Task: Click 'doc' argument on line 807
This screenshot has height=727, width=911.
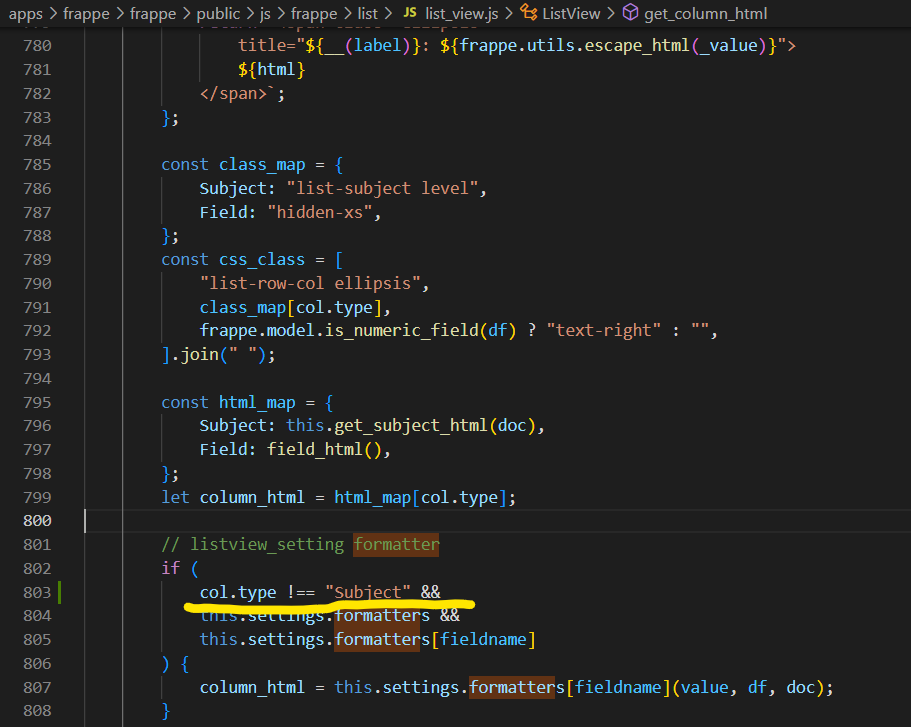Action: pyautogui.click(x=801, y=688)
